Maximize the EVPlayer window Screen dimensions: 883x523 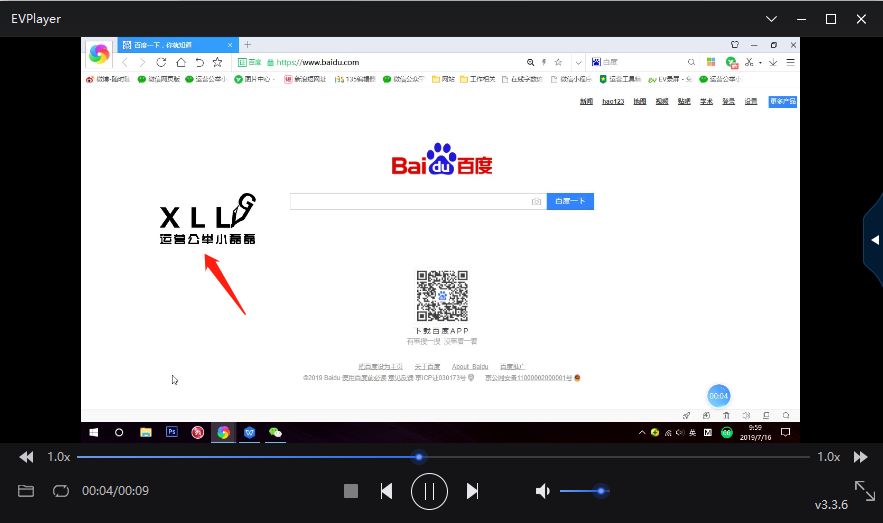point(831,19)
